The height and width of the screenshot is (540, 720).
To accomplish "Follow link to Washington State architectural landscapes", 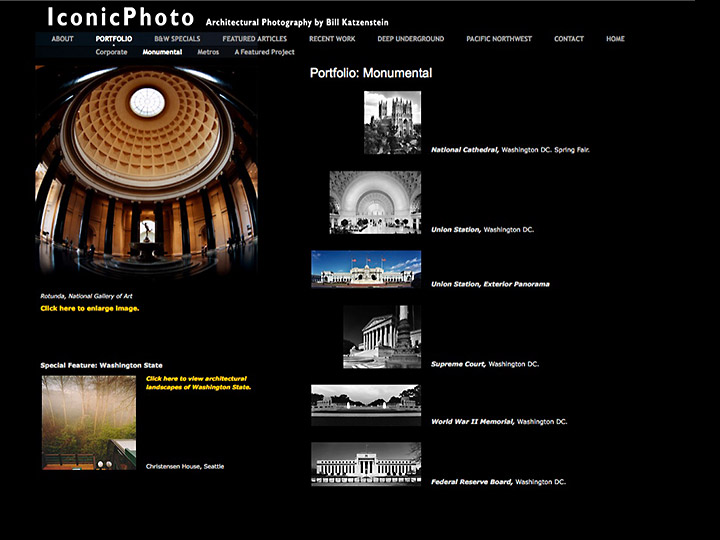I will pos(198,383).
